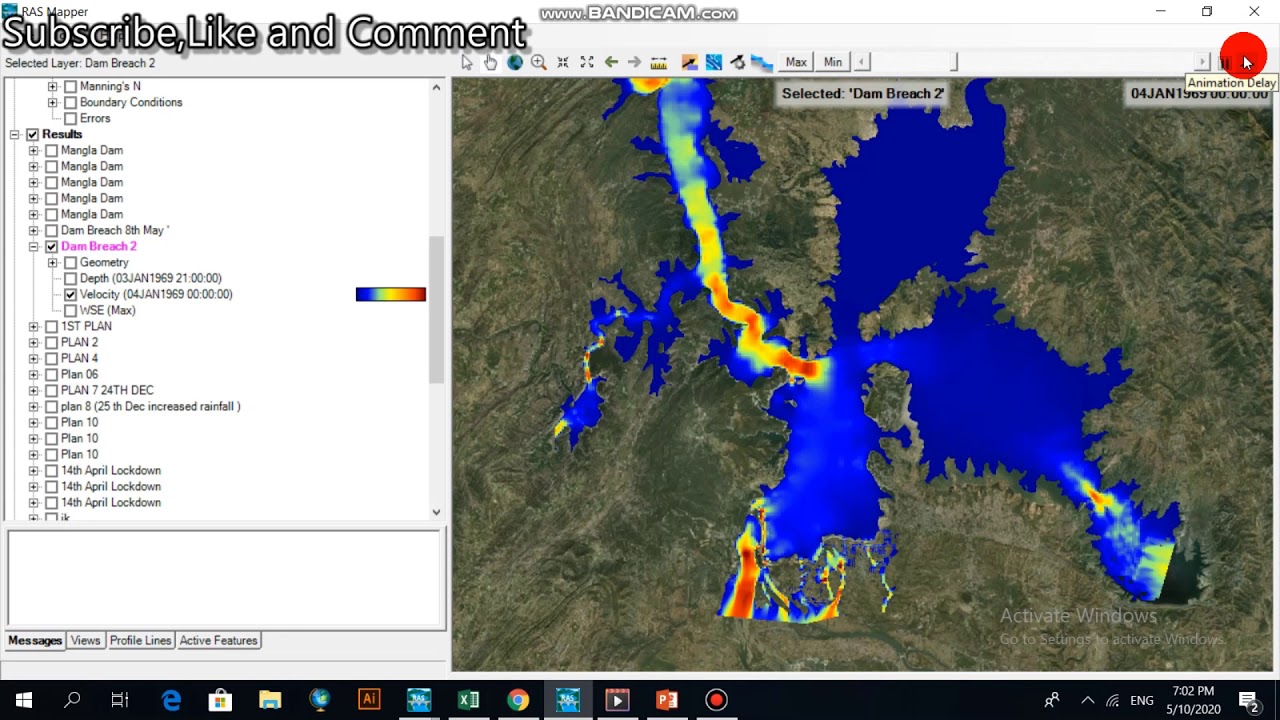Viewport: 1280px width, 720px height.
Task: Step animation forward with right arrow
Action: click(1203, 62)
